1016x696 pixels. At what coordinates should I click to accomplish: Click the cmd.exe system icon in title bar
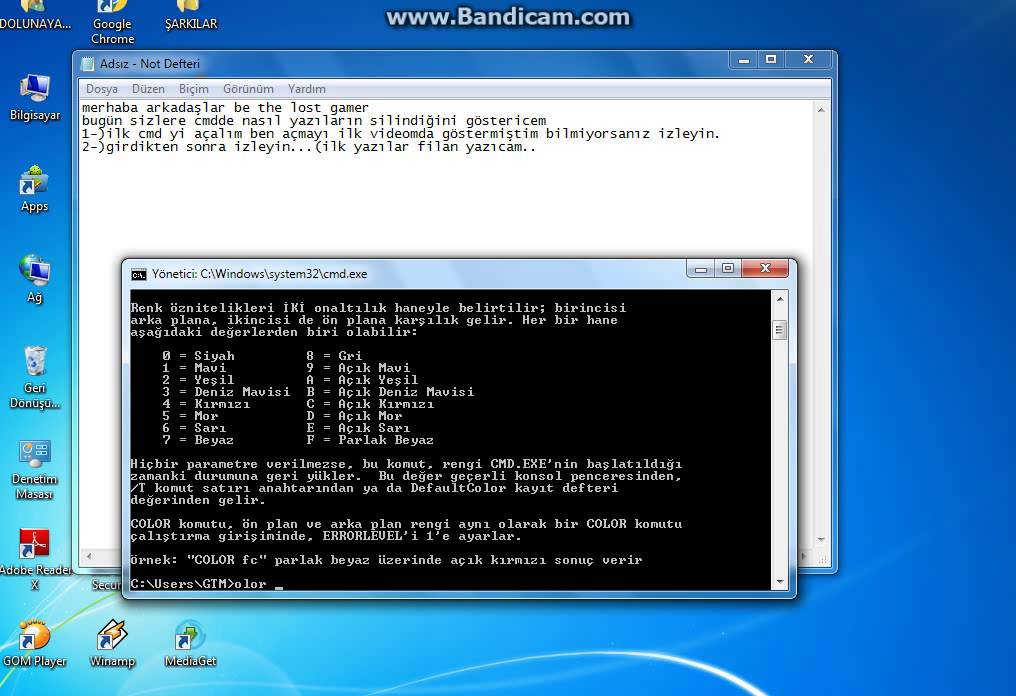pyautogui.click(x=139, y=274)
